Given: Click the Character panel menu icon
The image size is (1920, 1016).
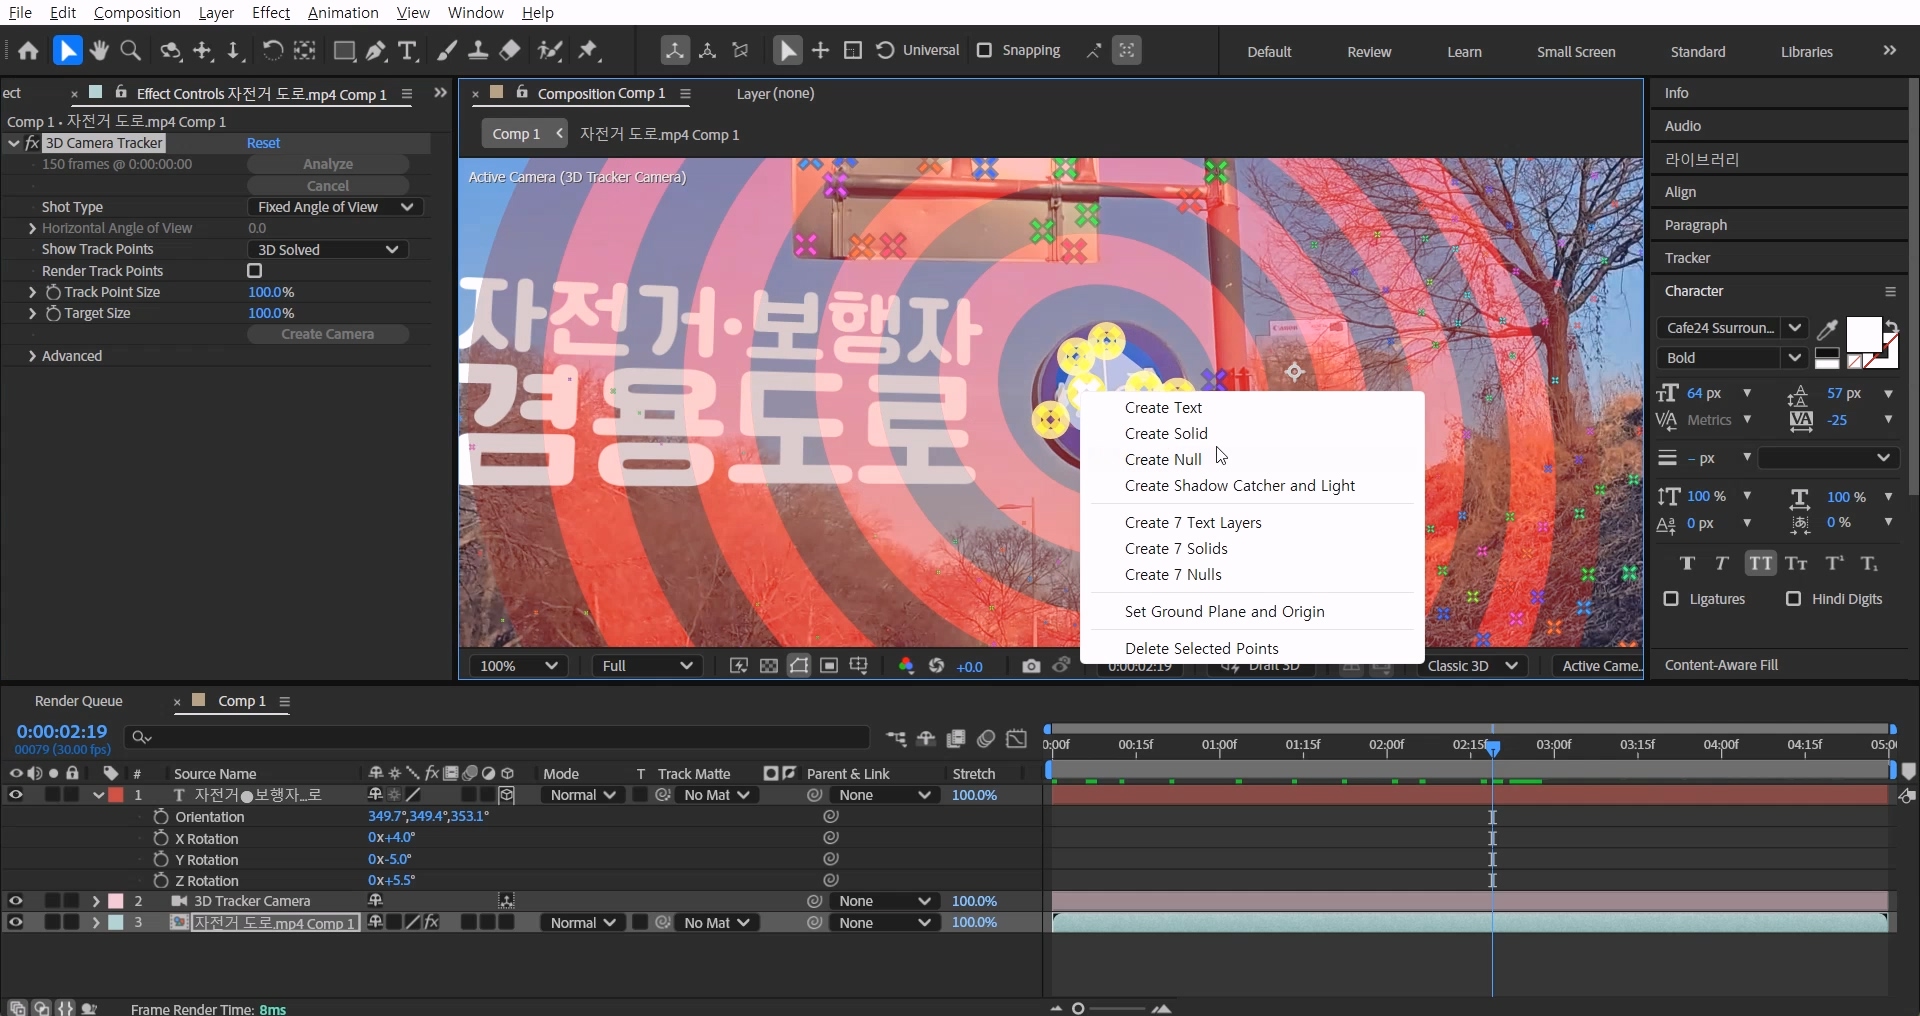Looking at the screenshot, I should 1890,291.
